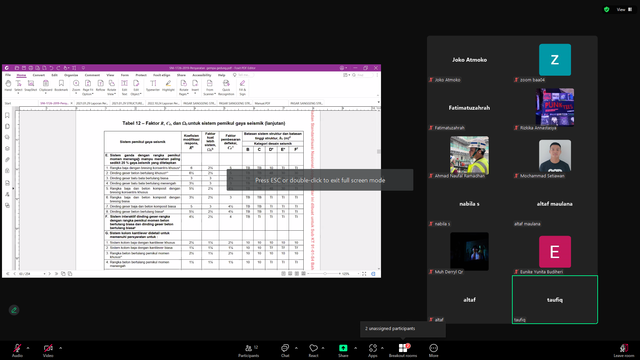
Task: Open Rotate View in Foxit ribbon
Action: click(111, 87)
